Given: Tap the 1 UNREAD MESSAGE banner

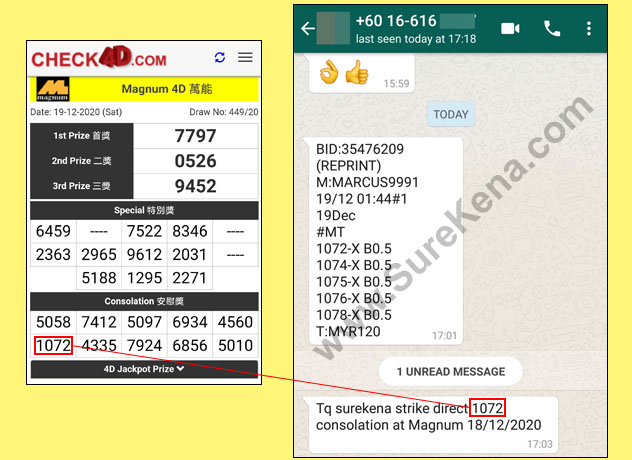Looking at the screenshot, I should click(451, 371).
